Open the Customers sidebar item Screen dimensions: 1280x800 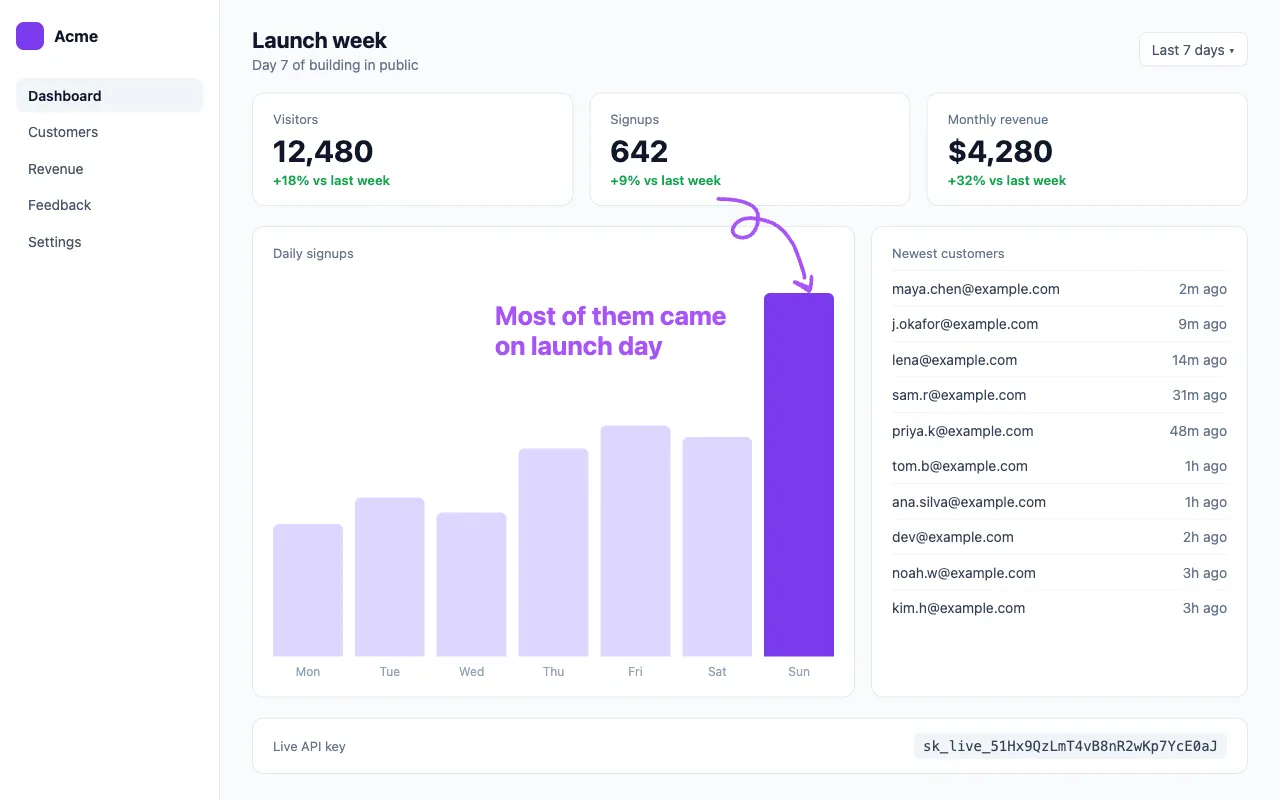[x=109, y=132]
